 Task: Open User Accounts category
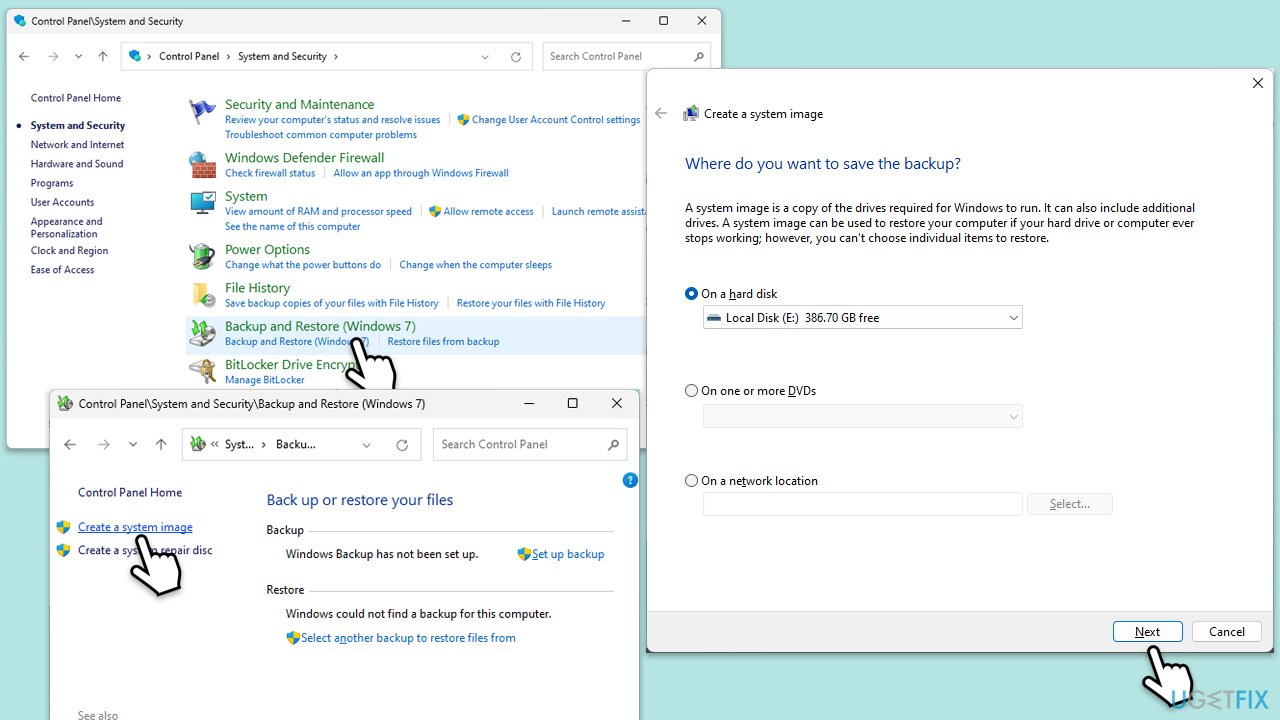62,202
